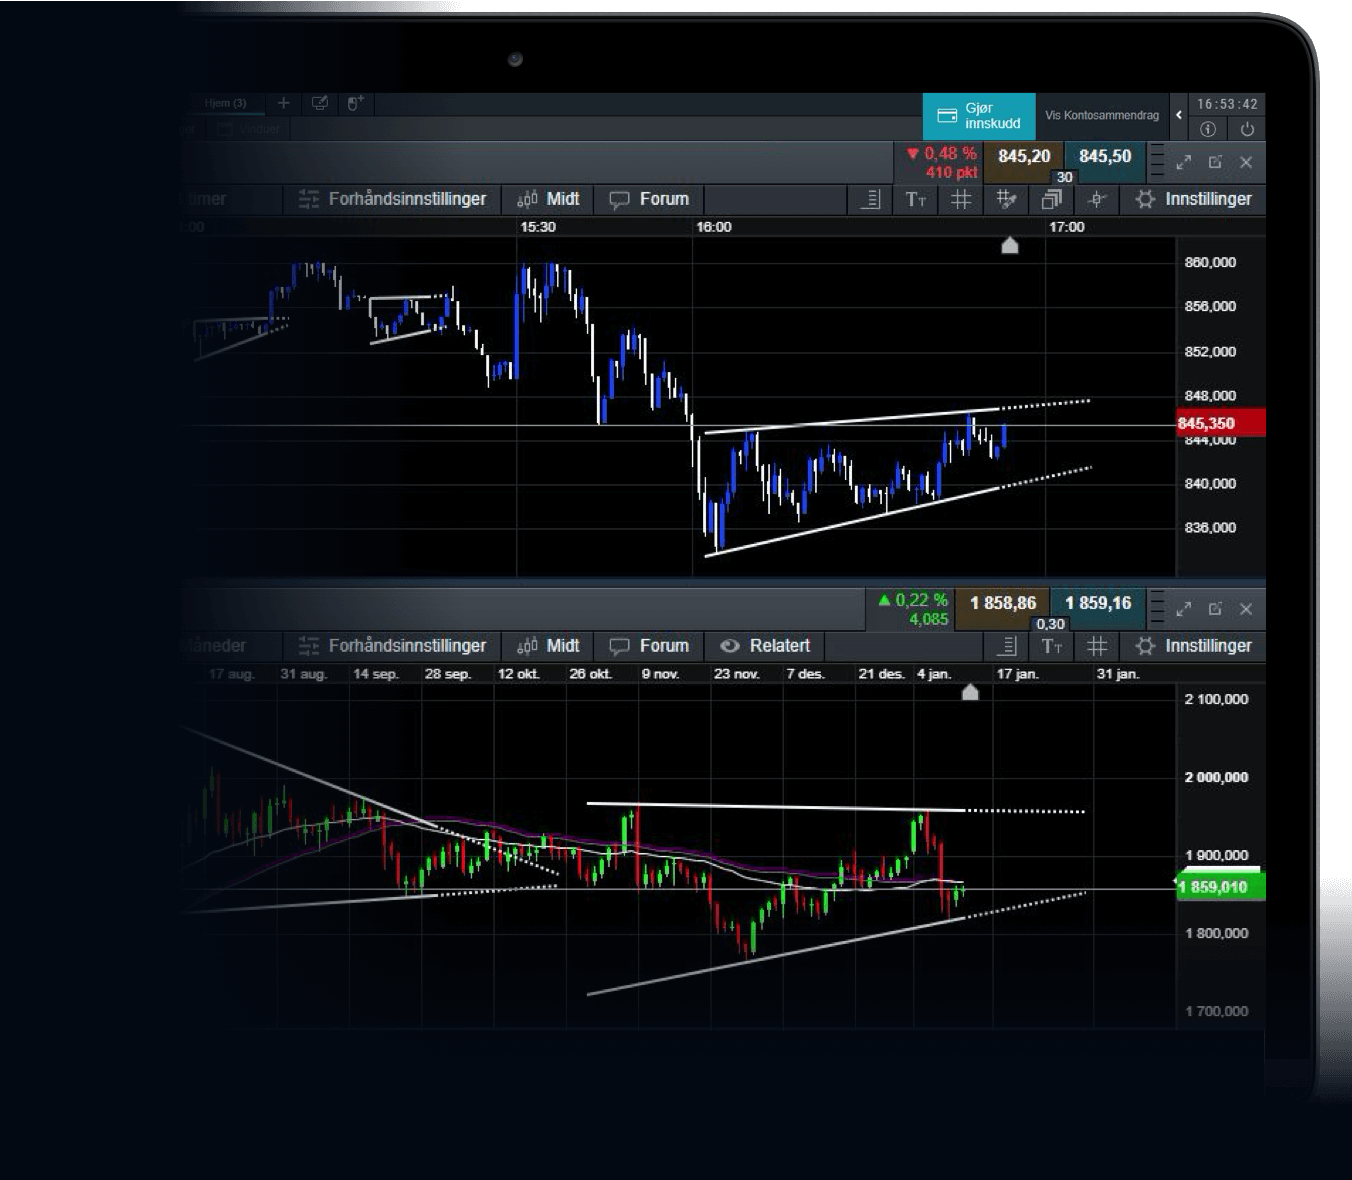Expand top chart to fullscreen

(x=1183, y=162)
